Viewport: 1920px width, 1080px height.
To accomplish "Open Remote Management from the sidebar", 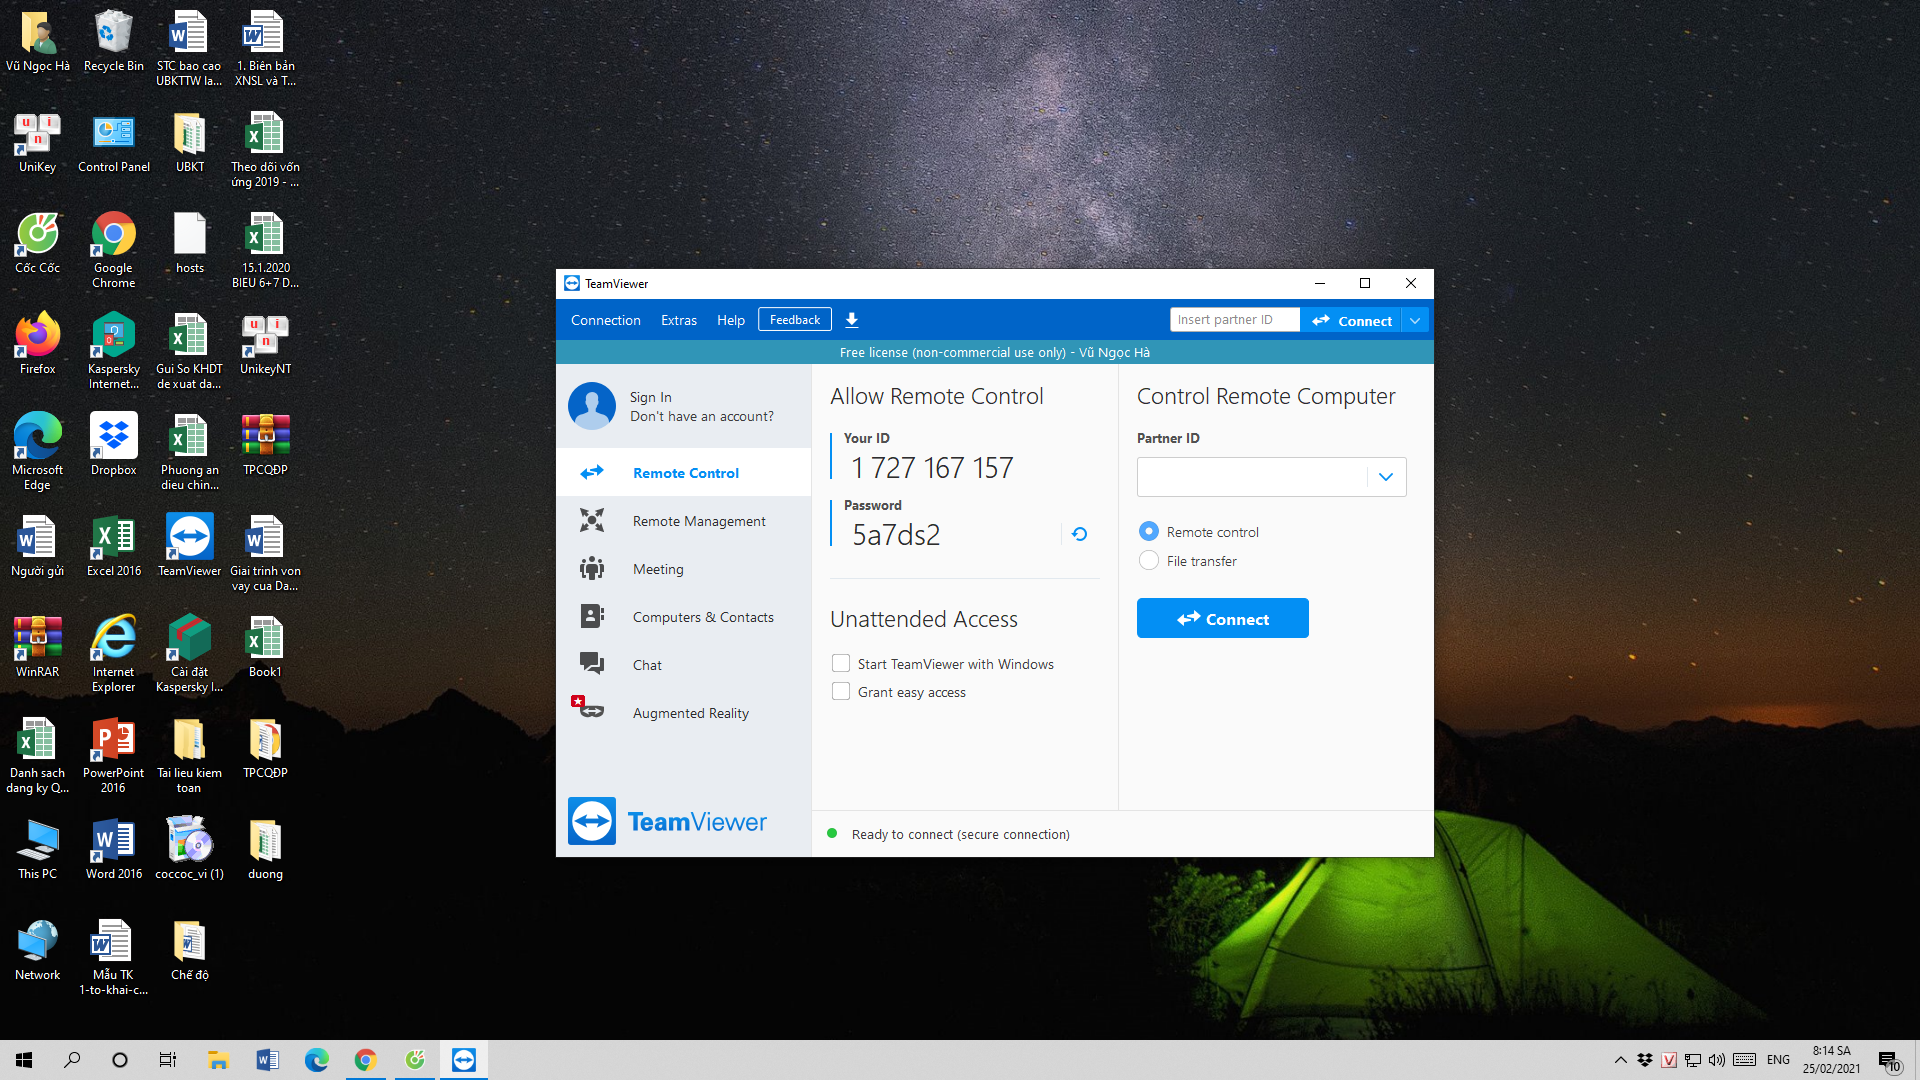I will click(x=698, y=521).
